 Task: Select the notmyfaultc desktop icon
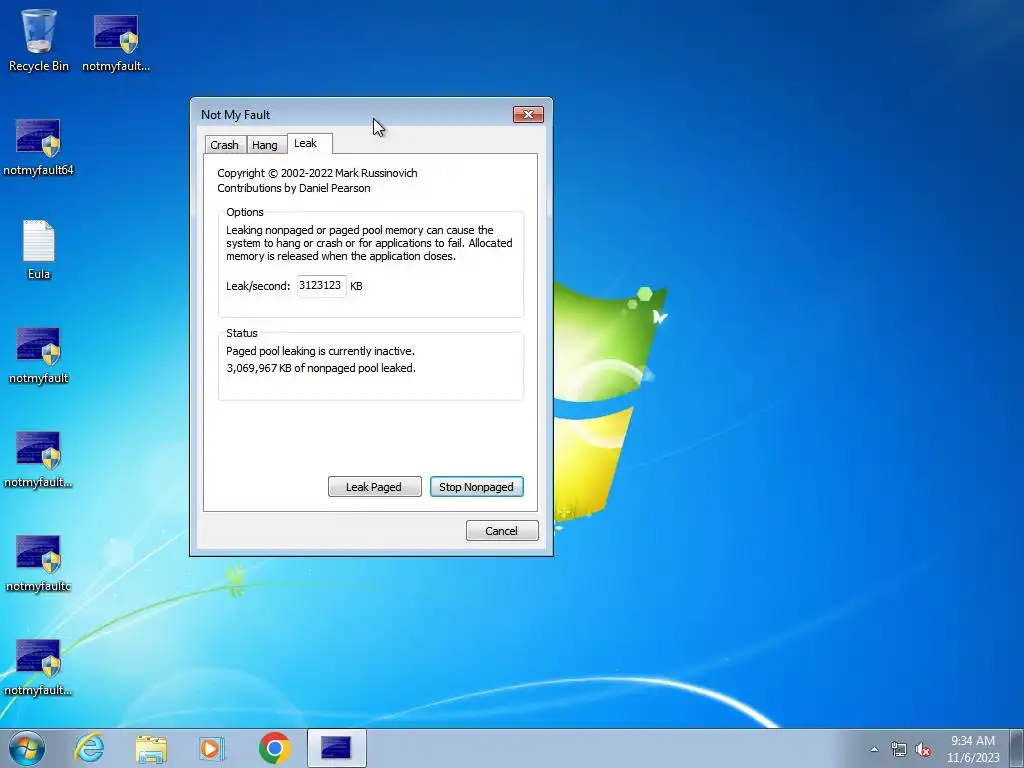click(39, 563)
